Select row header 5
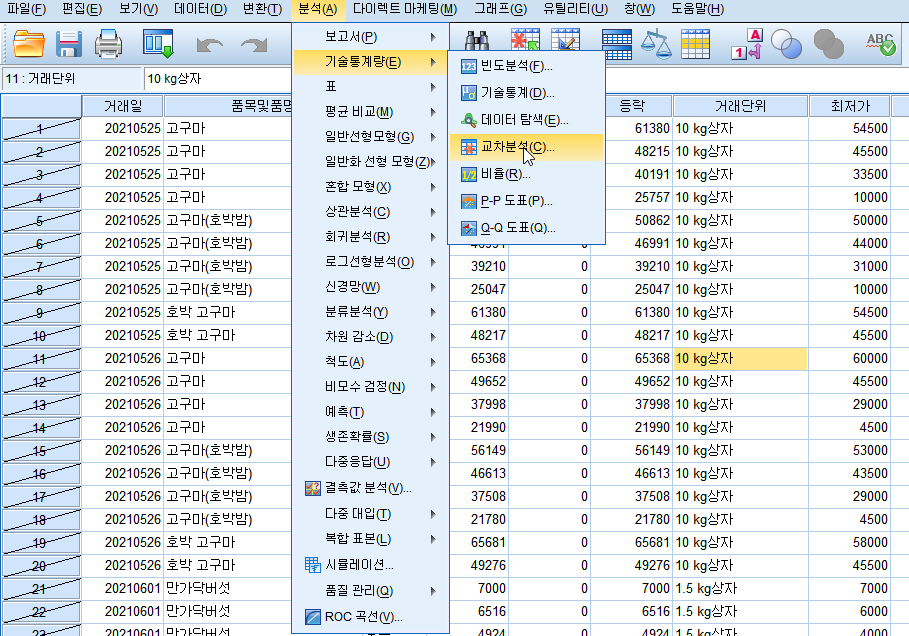 [41, 221]
